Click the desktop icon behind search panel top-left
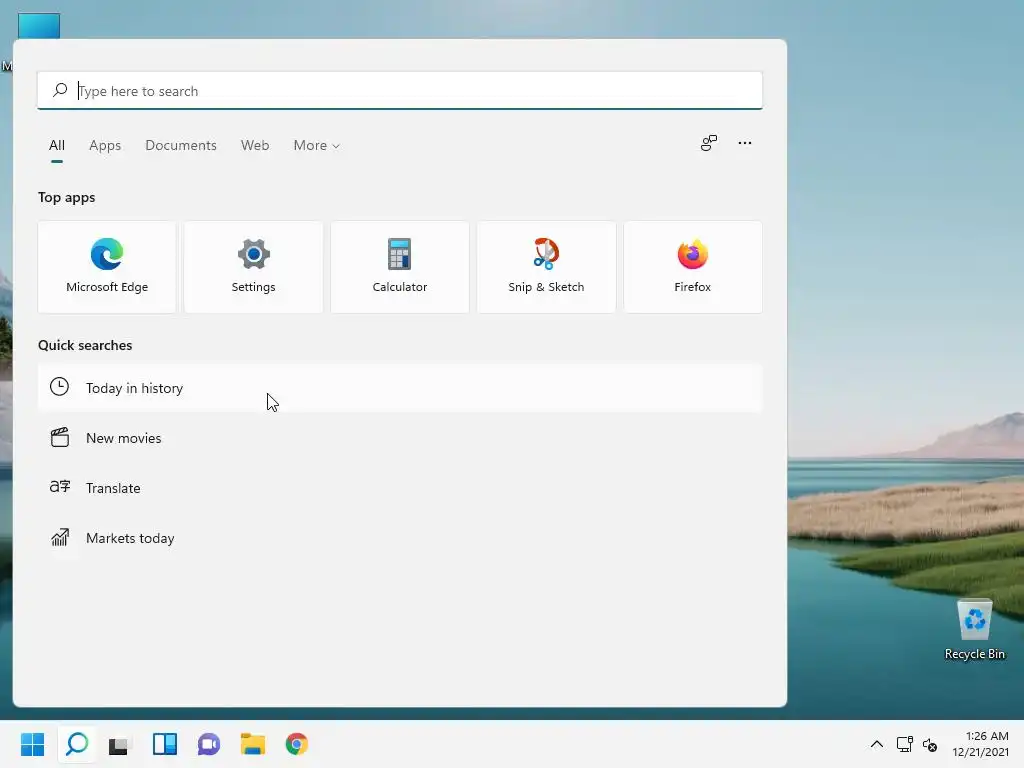The width and height of the screenshot is (1024, 768). point(39,25)
